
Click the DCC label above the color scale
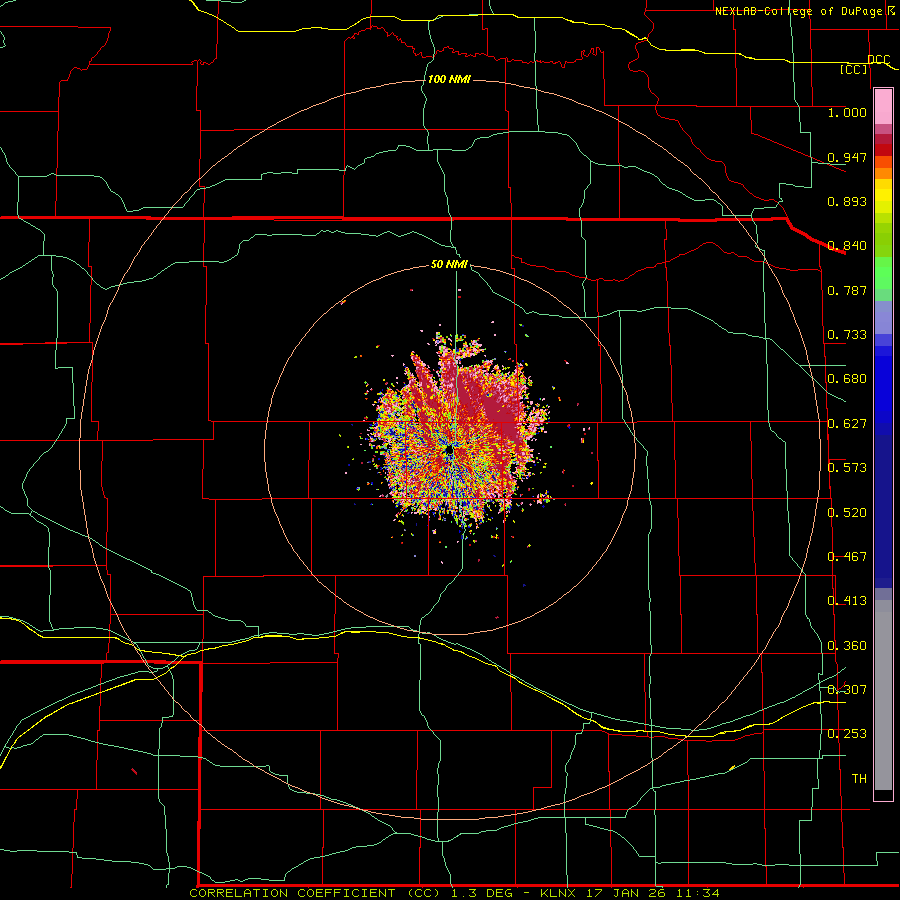(x=878, y=59)
